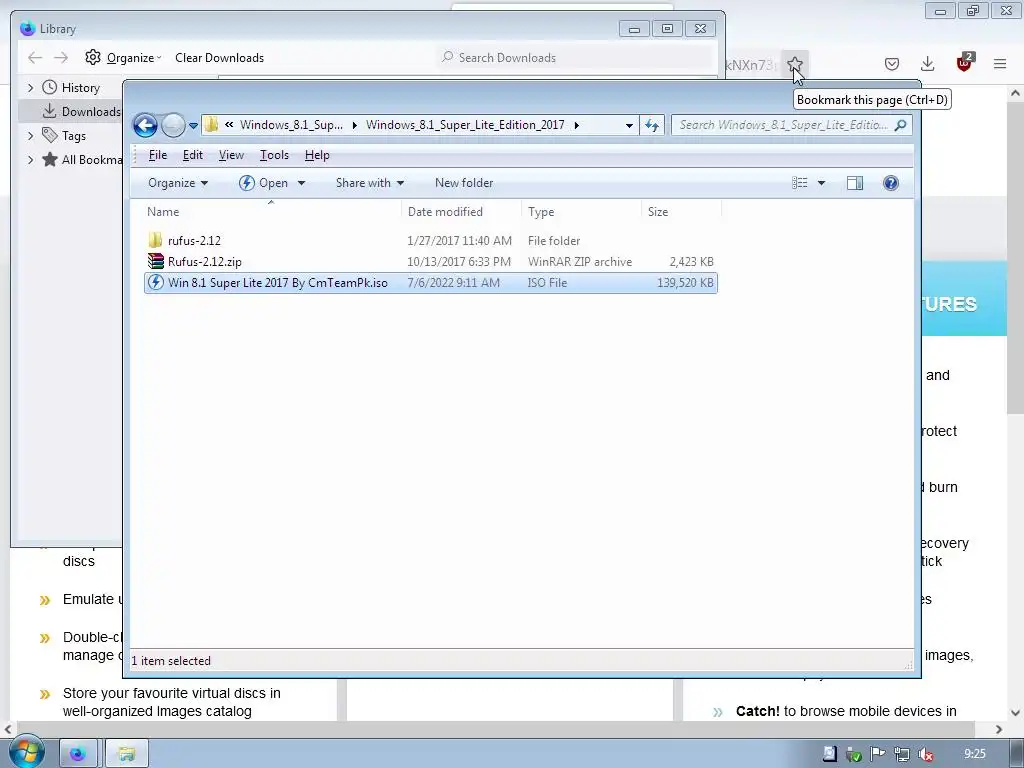This screenshot has width=1024, height=768.
Task: Click Save to Pocket icon in Firefox
Action: point(891,64)
